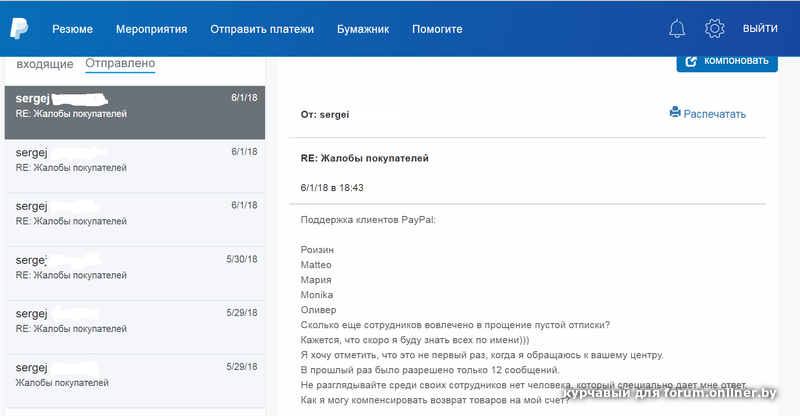Click the Распечатать link
The width and height of the screenshot is (800, 416).
(714, 114)
